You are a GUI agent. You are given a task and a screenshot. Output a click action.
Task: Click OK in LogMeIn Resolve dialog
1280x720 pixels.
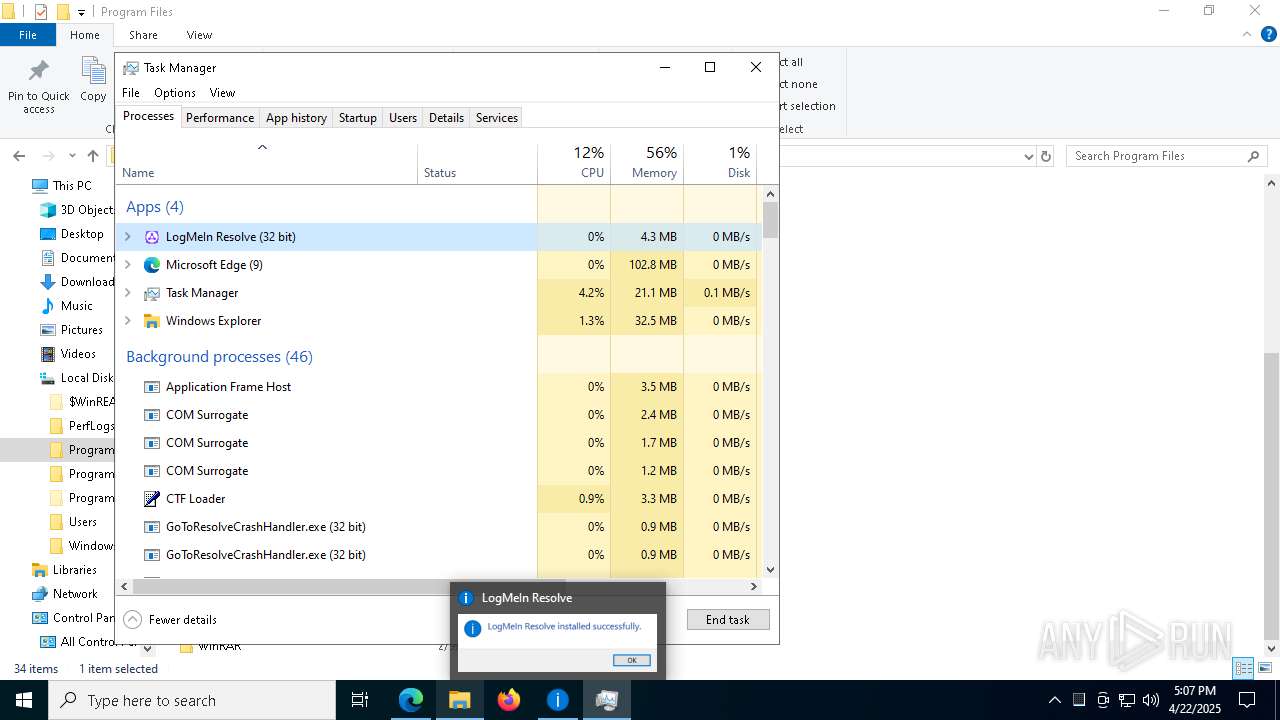tap(632, 660)
